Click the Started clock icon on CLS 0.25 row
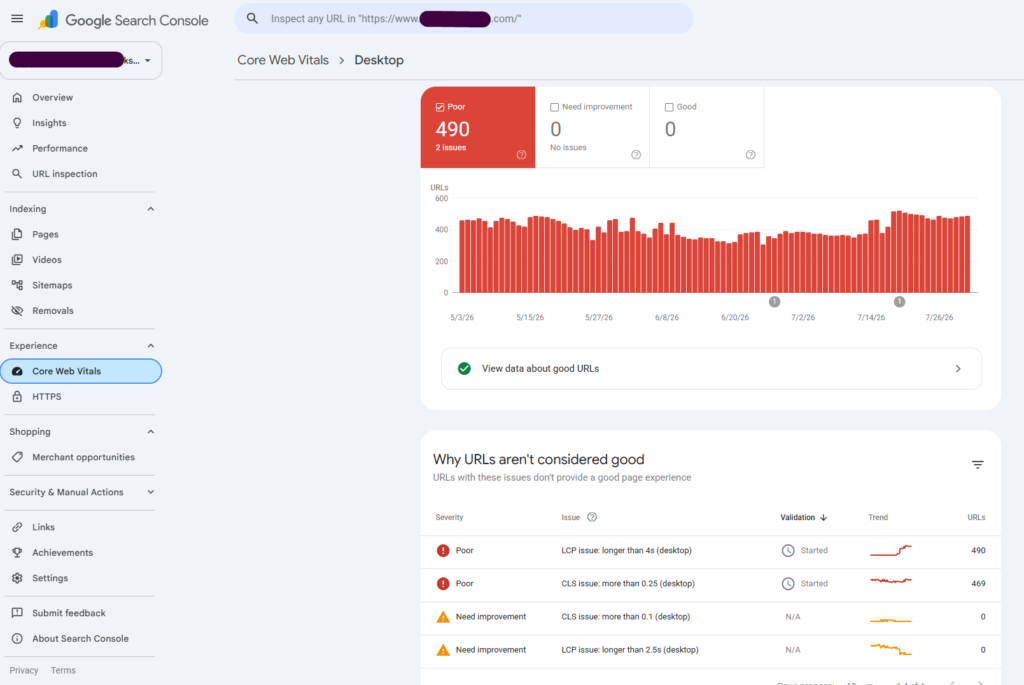Image resolution: width=1024 pixels, height=685 pixels. pos(788,584)
